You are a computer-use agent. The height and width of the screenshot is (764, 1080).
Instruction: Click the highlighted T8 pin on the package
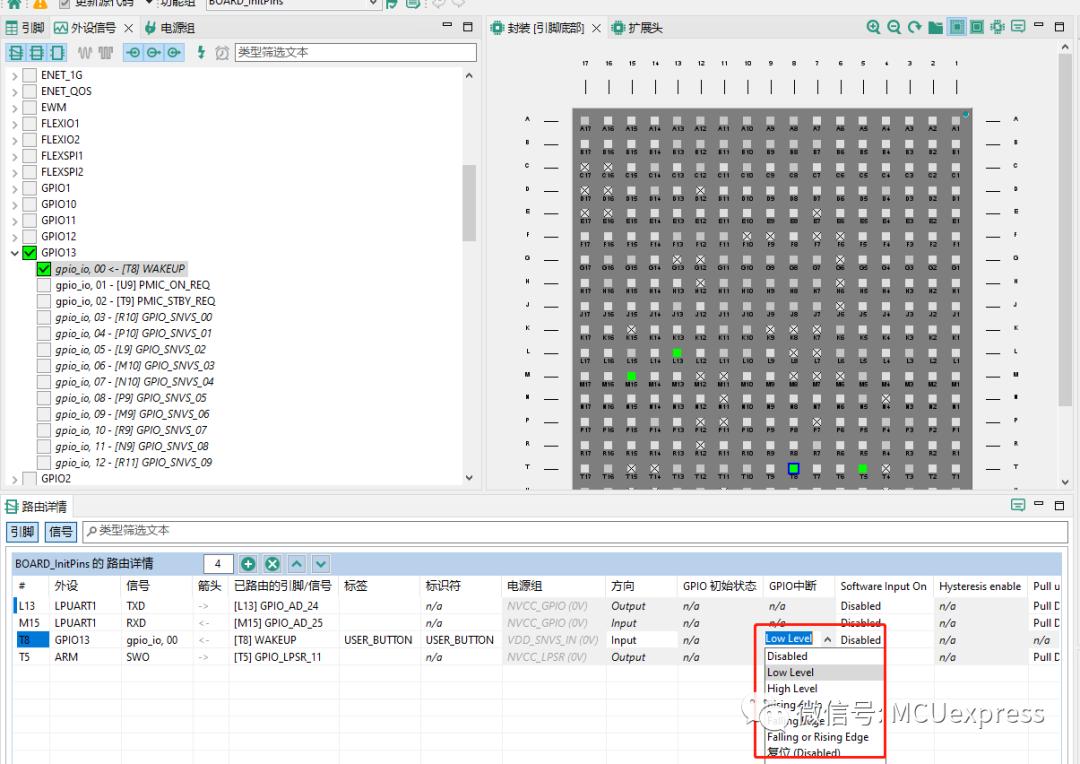[x=793, y=468]
